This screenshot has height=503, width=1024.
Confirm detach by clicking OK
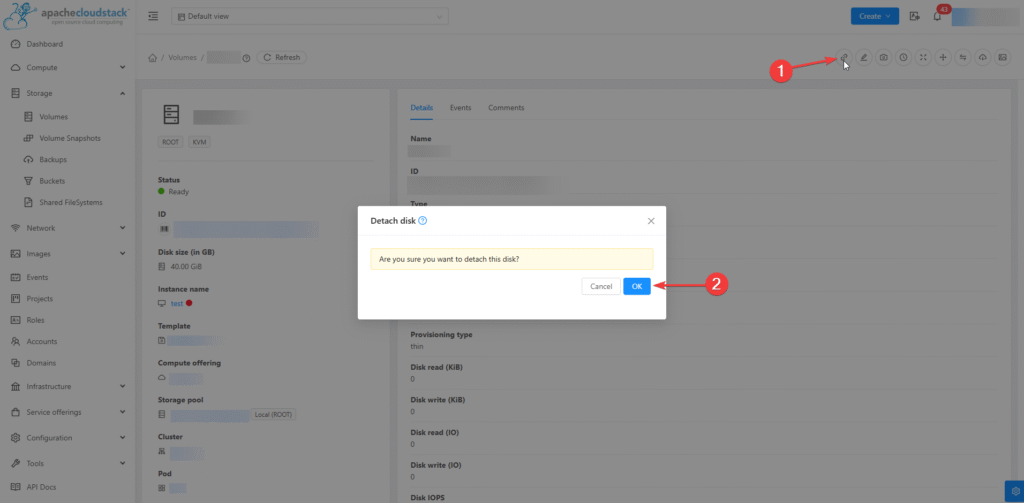(x=636, y=286)
